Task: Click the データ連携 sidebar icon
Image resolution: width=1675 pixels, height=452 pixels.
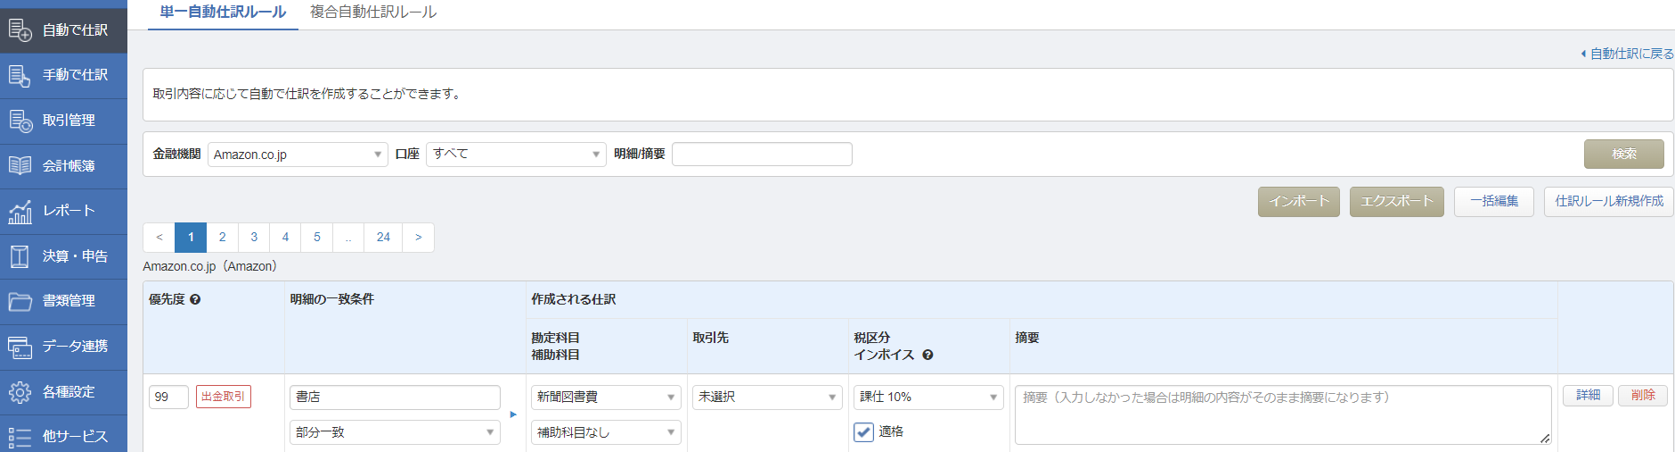Action: [20, 347]
